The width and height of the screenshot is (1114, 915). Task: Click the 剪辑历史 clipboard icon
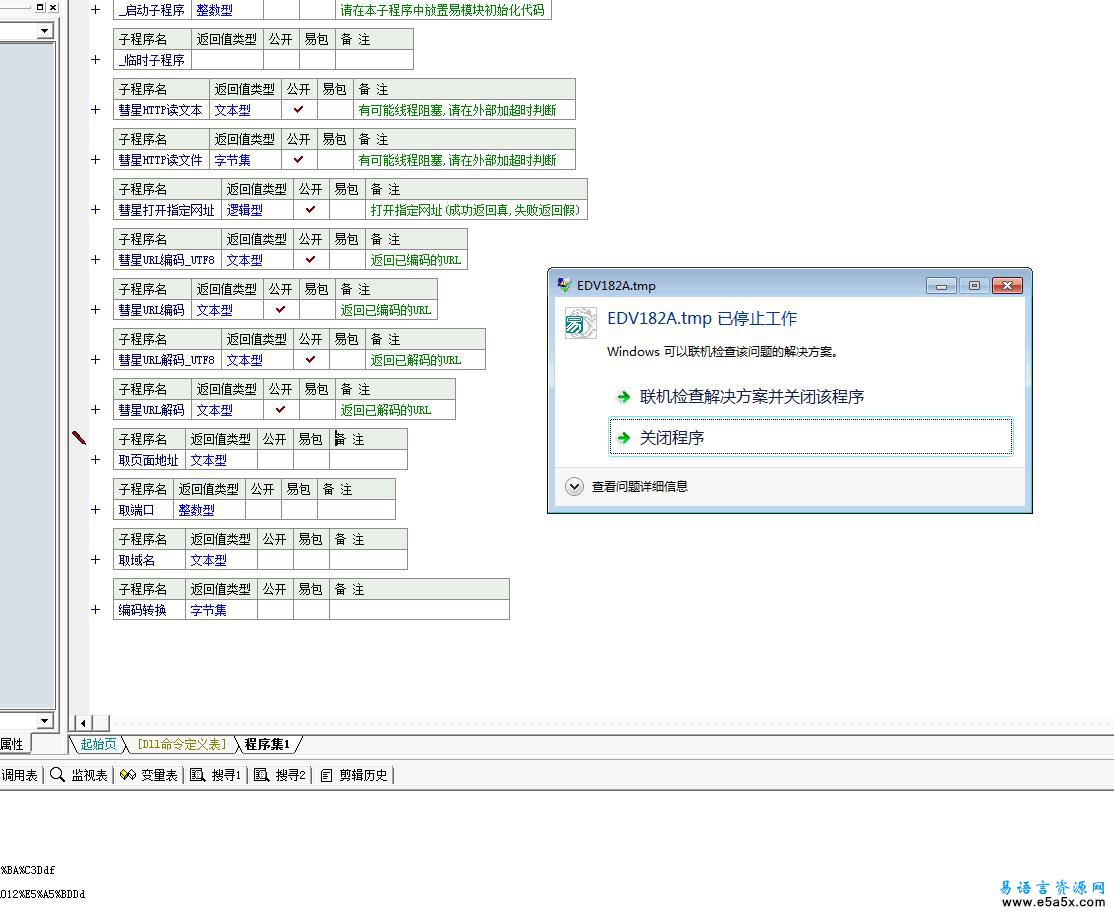click(x=326, y=775)
